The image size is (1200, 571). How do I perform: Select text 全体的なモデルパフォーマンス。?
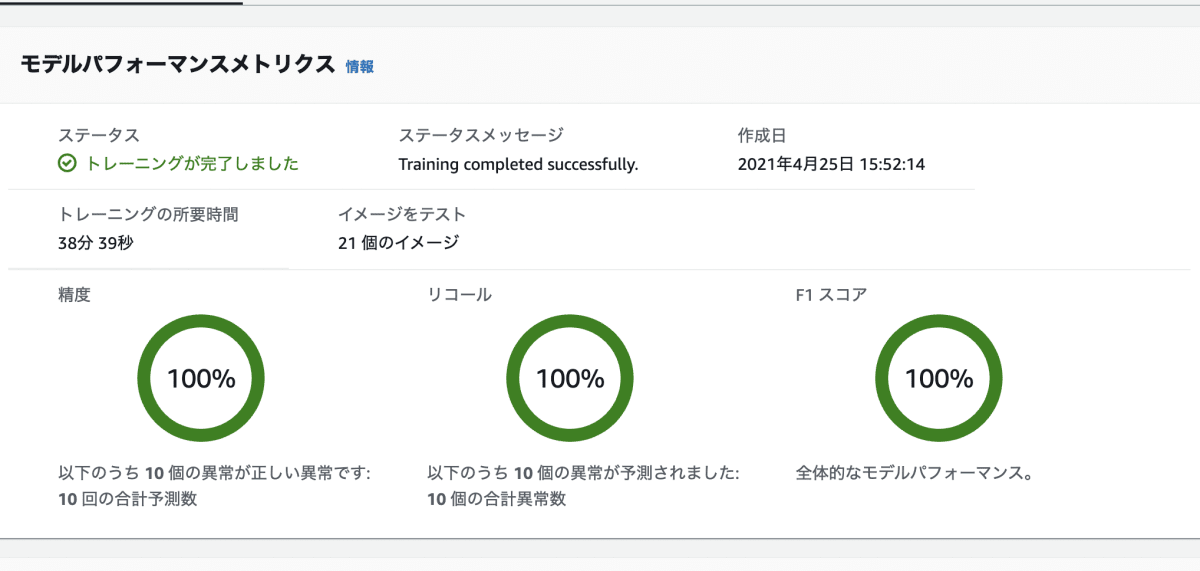click(915, 472)
